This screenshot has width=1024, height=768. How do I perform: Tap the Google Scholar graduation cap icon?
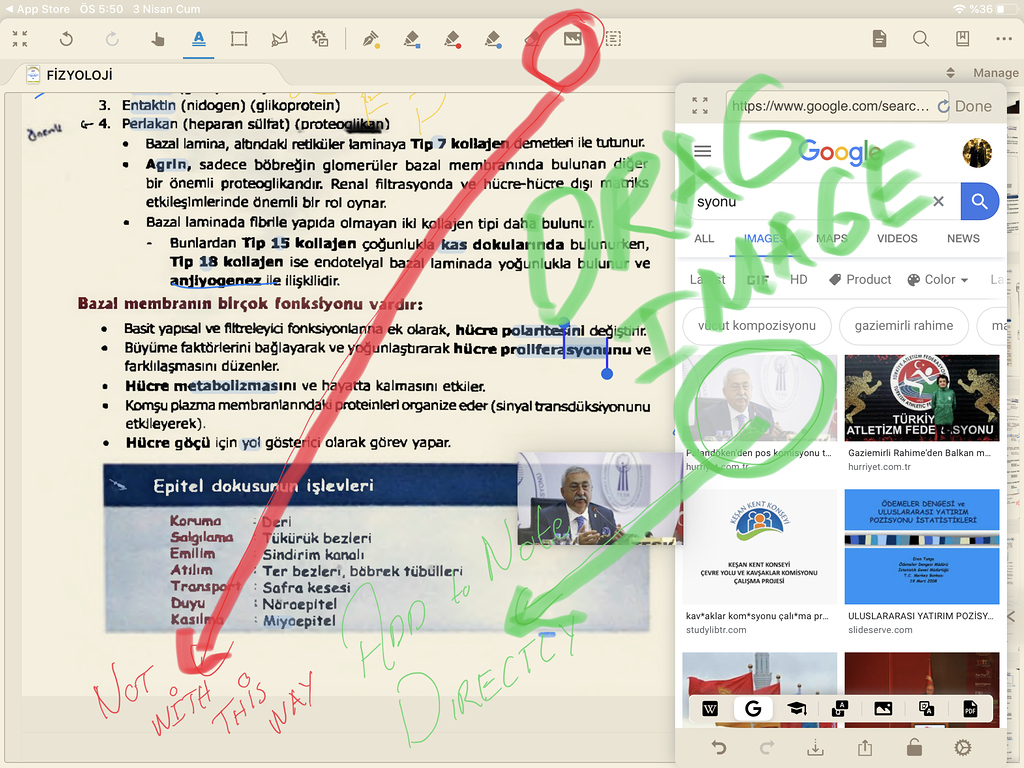pyautogui.click(x=797, y=709)
